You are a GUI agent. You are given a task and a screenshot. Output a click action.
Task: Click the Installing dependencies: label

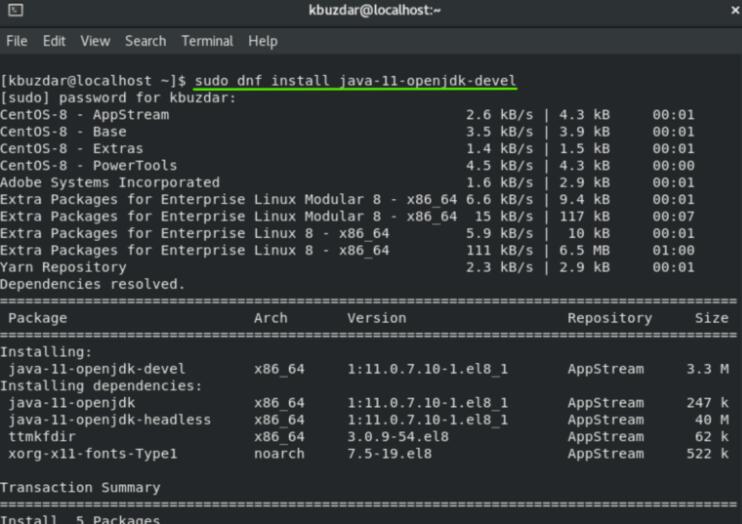click(101, 386)
